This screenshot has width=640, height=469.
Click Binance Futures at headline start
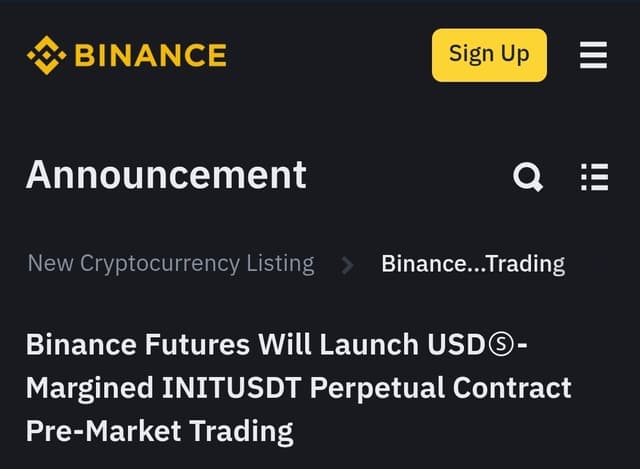[138, 345]
